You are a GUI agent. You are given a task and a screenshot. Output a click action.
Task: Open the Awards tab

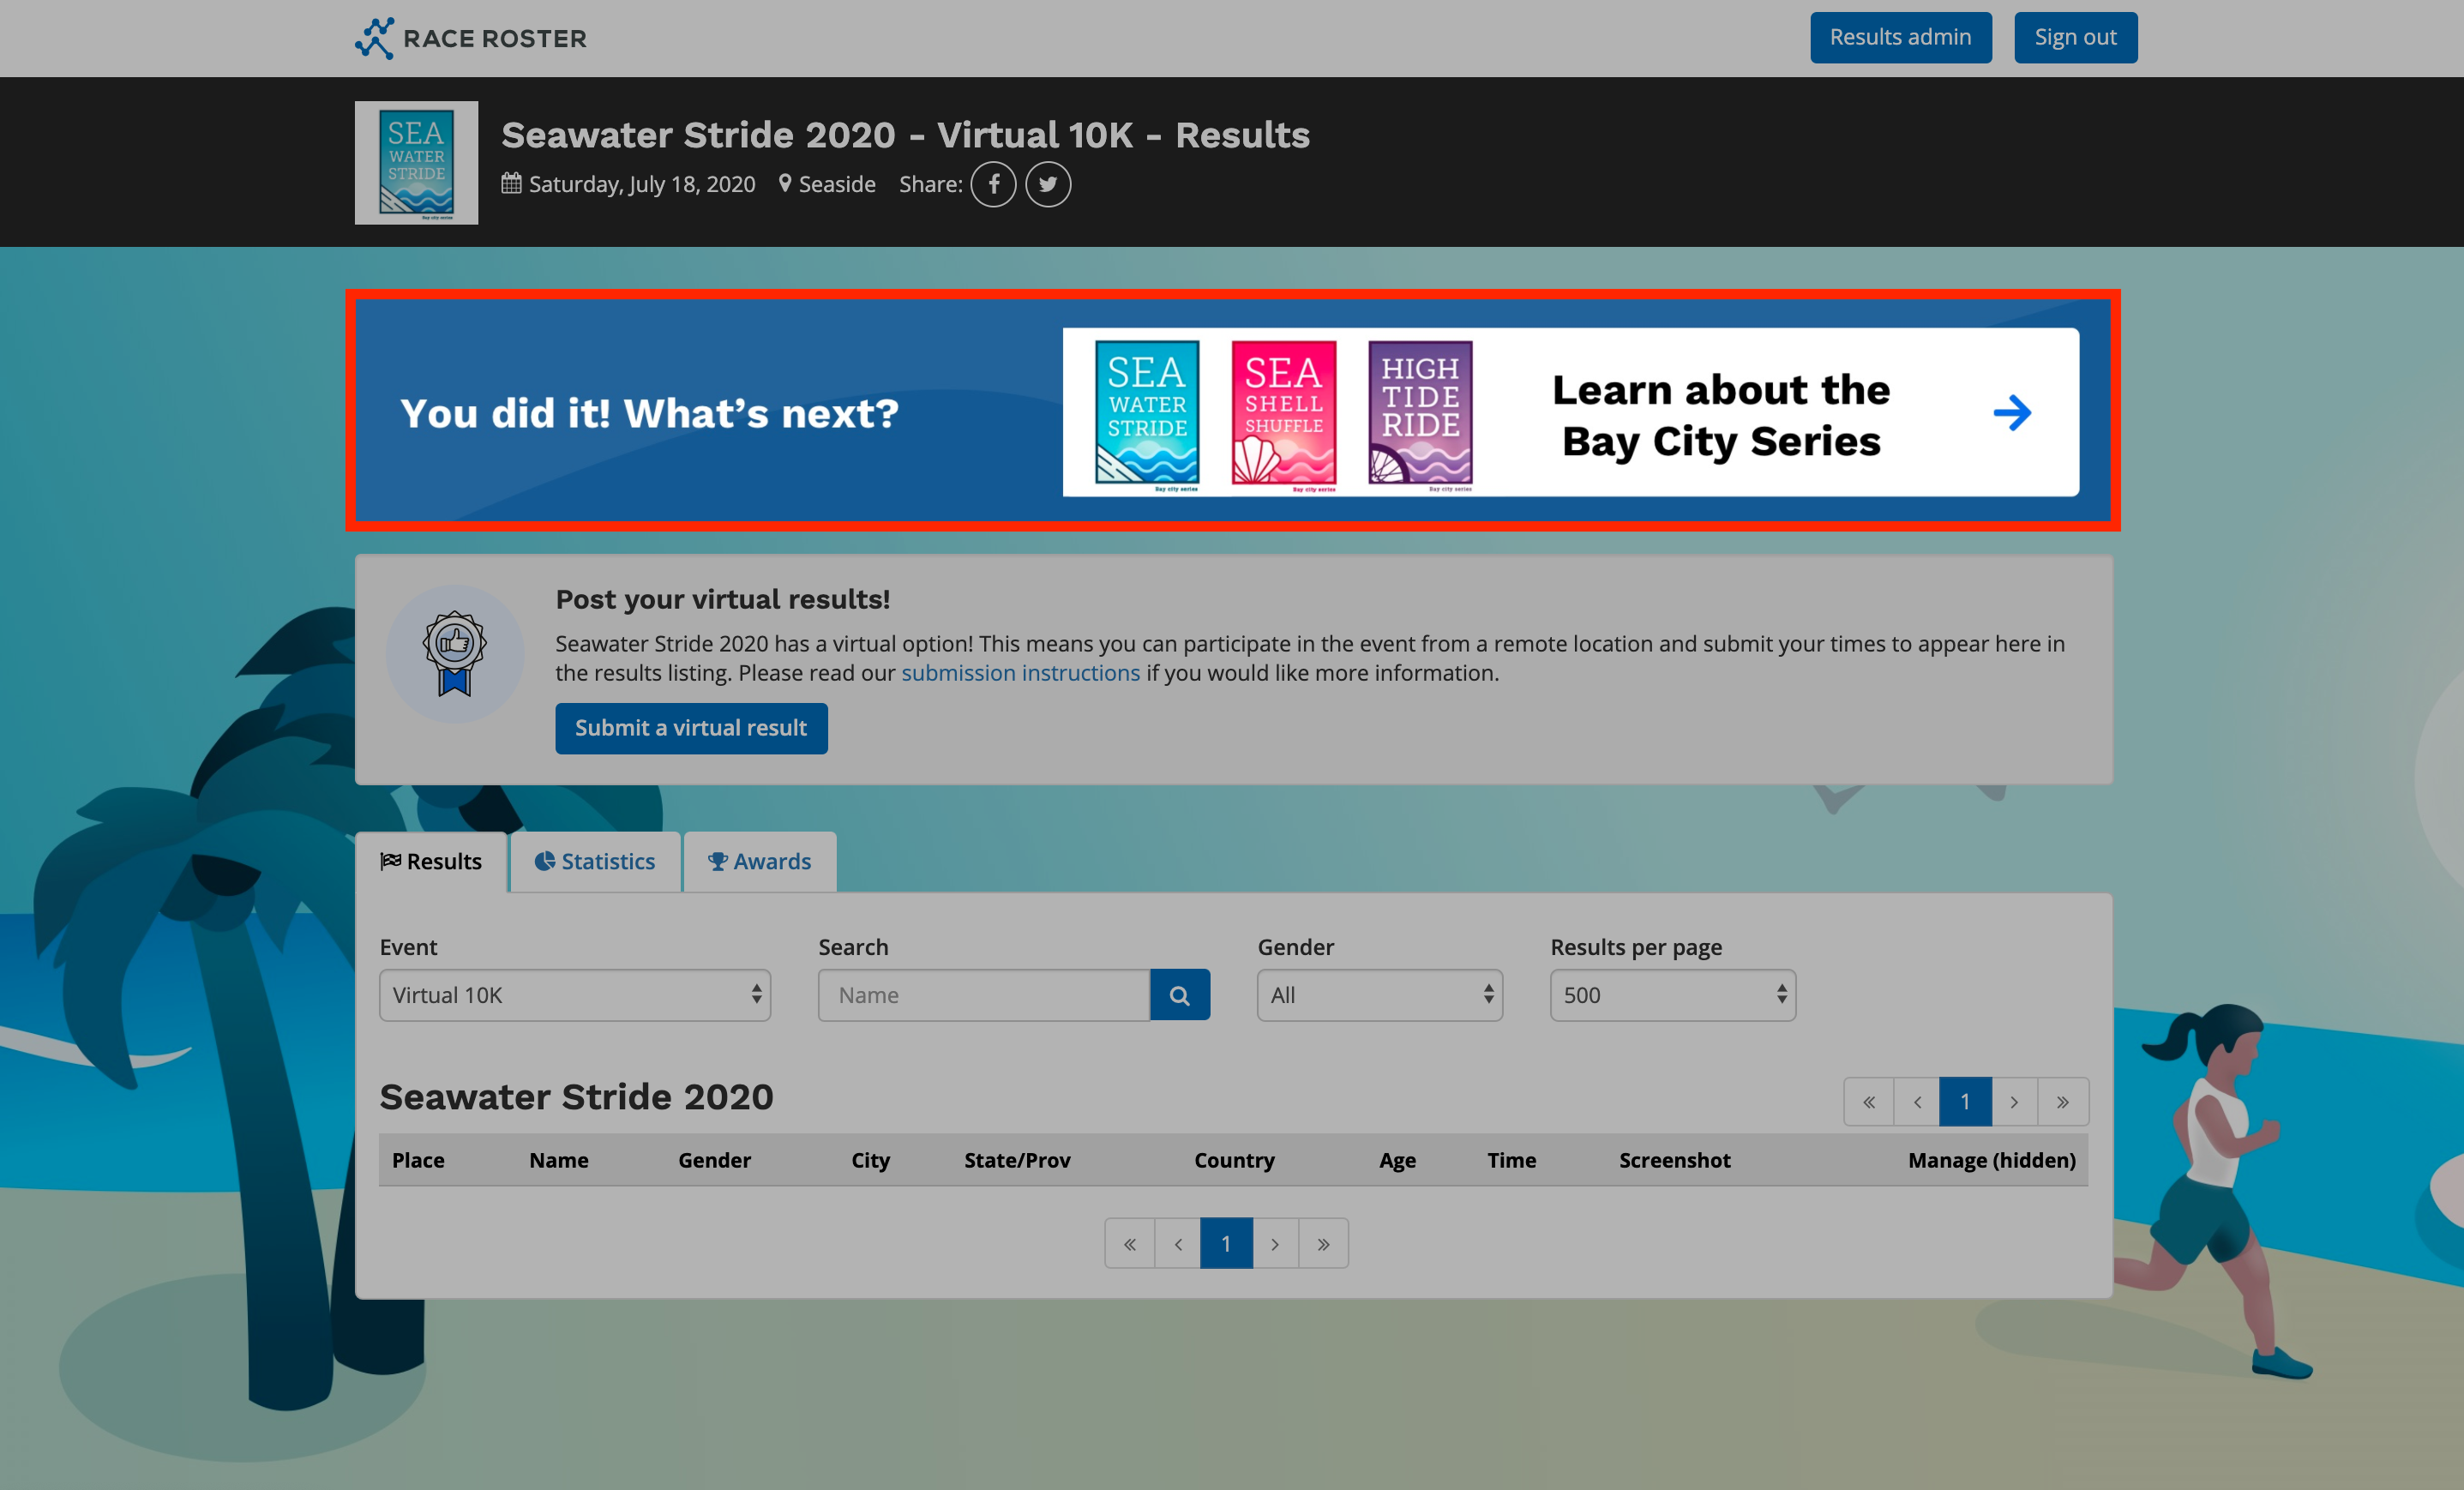click(760, 861)
